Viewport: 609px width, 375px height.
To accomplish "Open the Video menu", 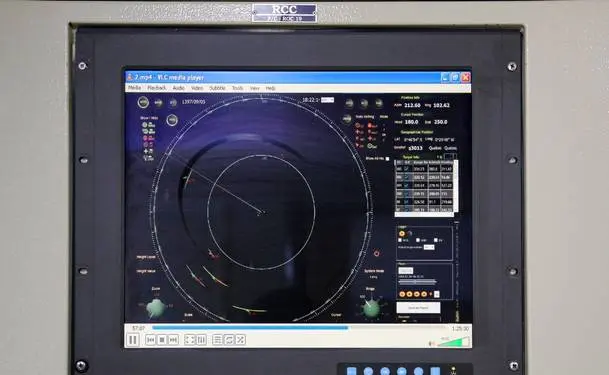I will 197,88.
